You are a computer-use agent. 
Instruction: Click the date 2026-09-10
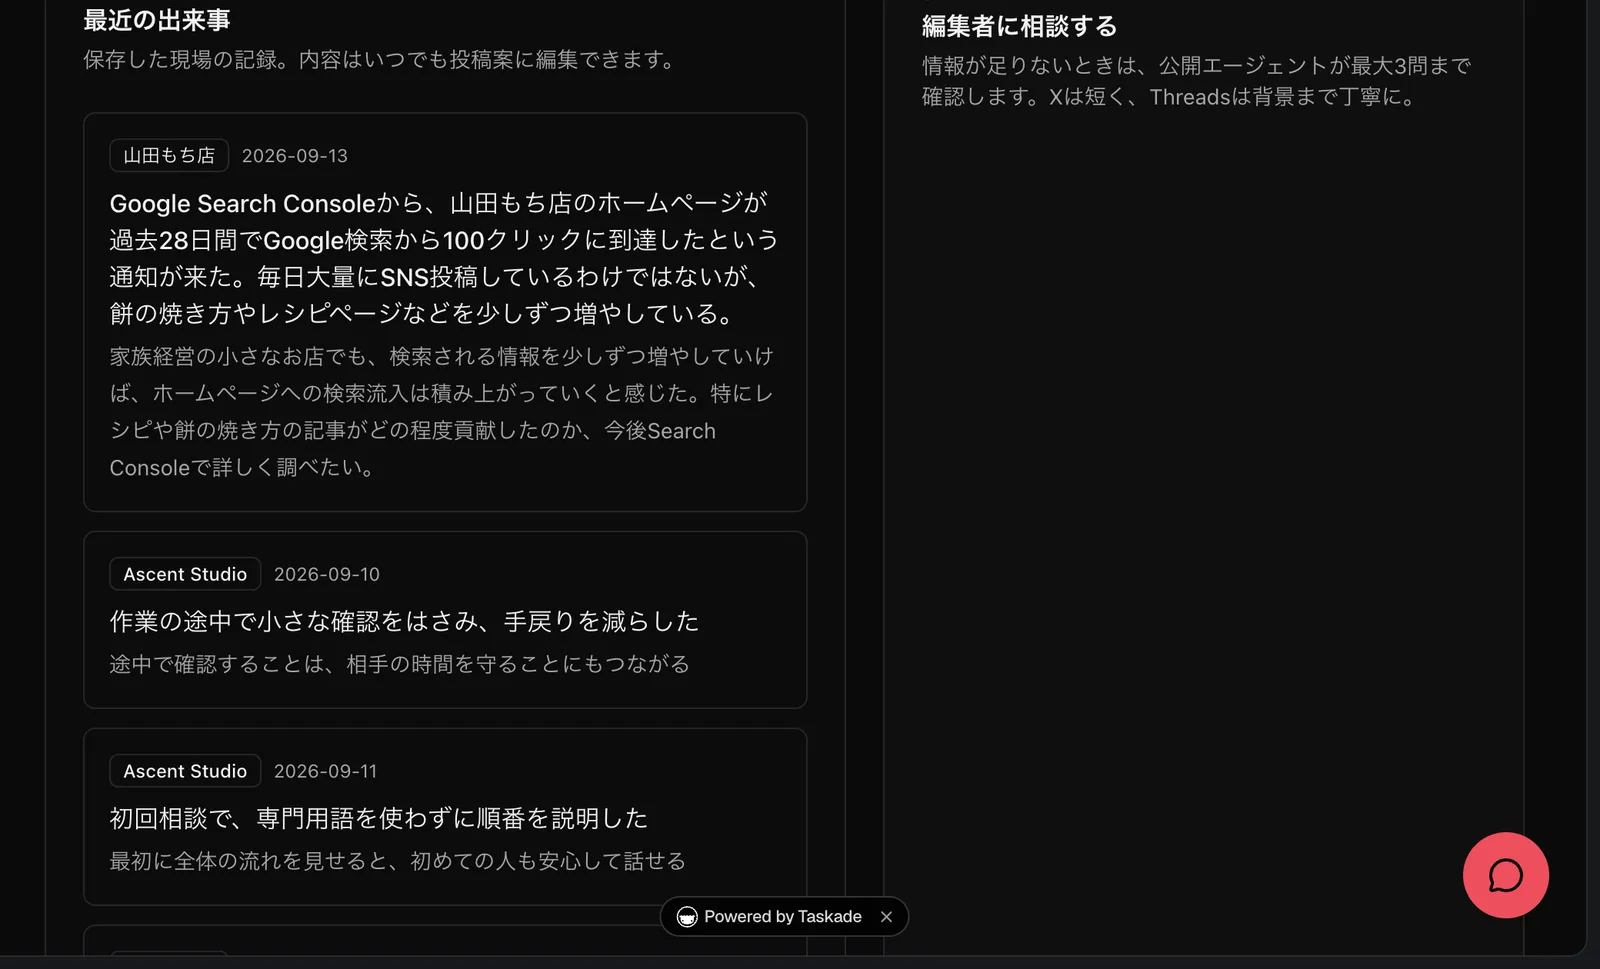pos(327,574)
